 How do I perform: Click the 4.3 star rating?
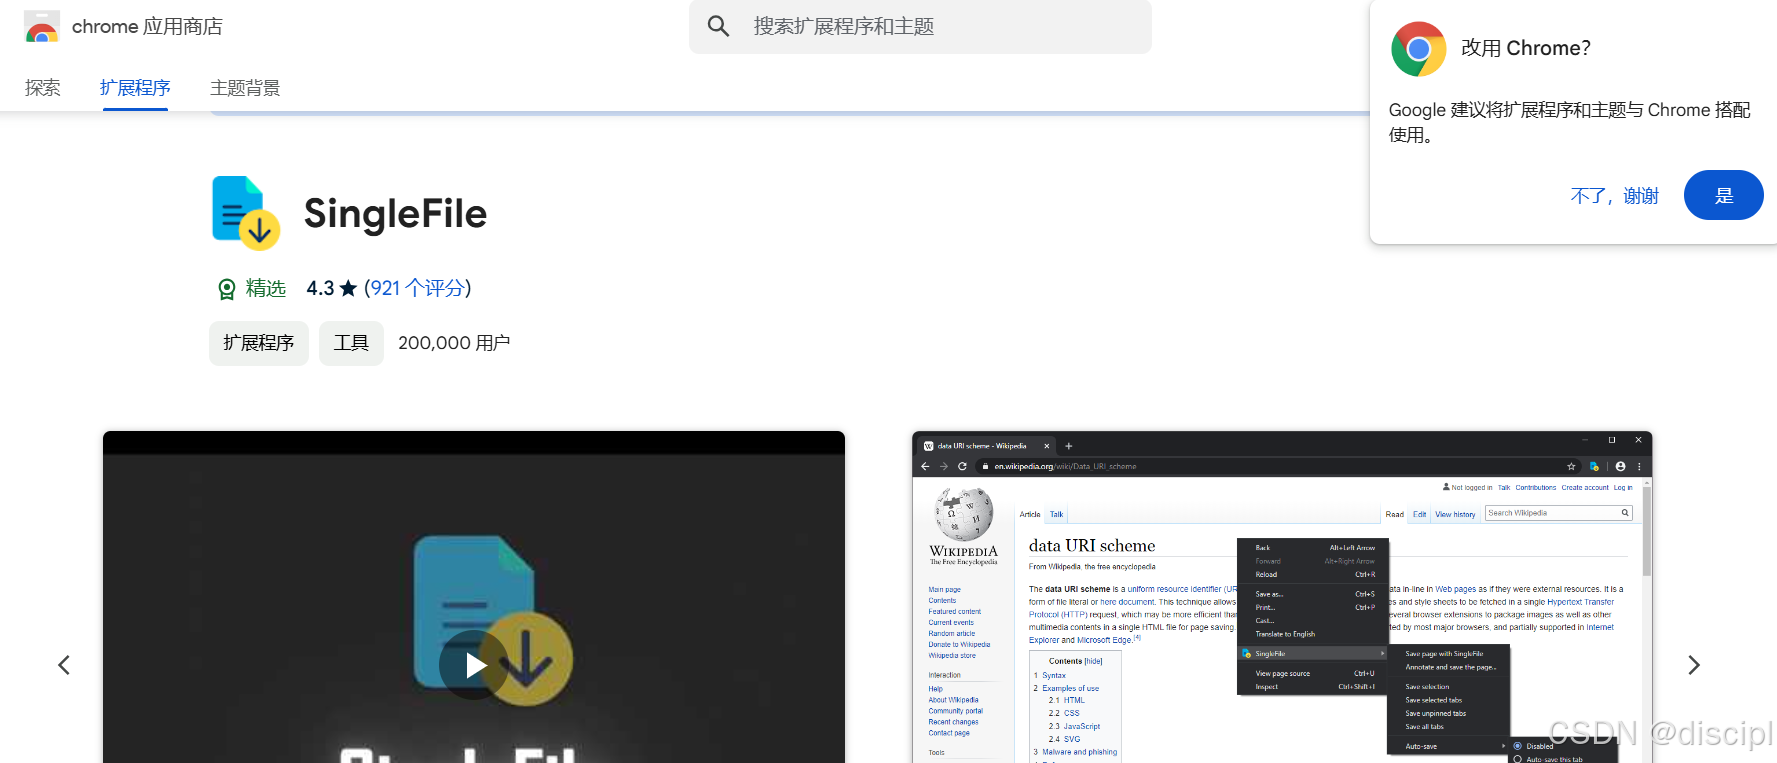pos(331,288)
